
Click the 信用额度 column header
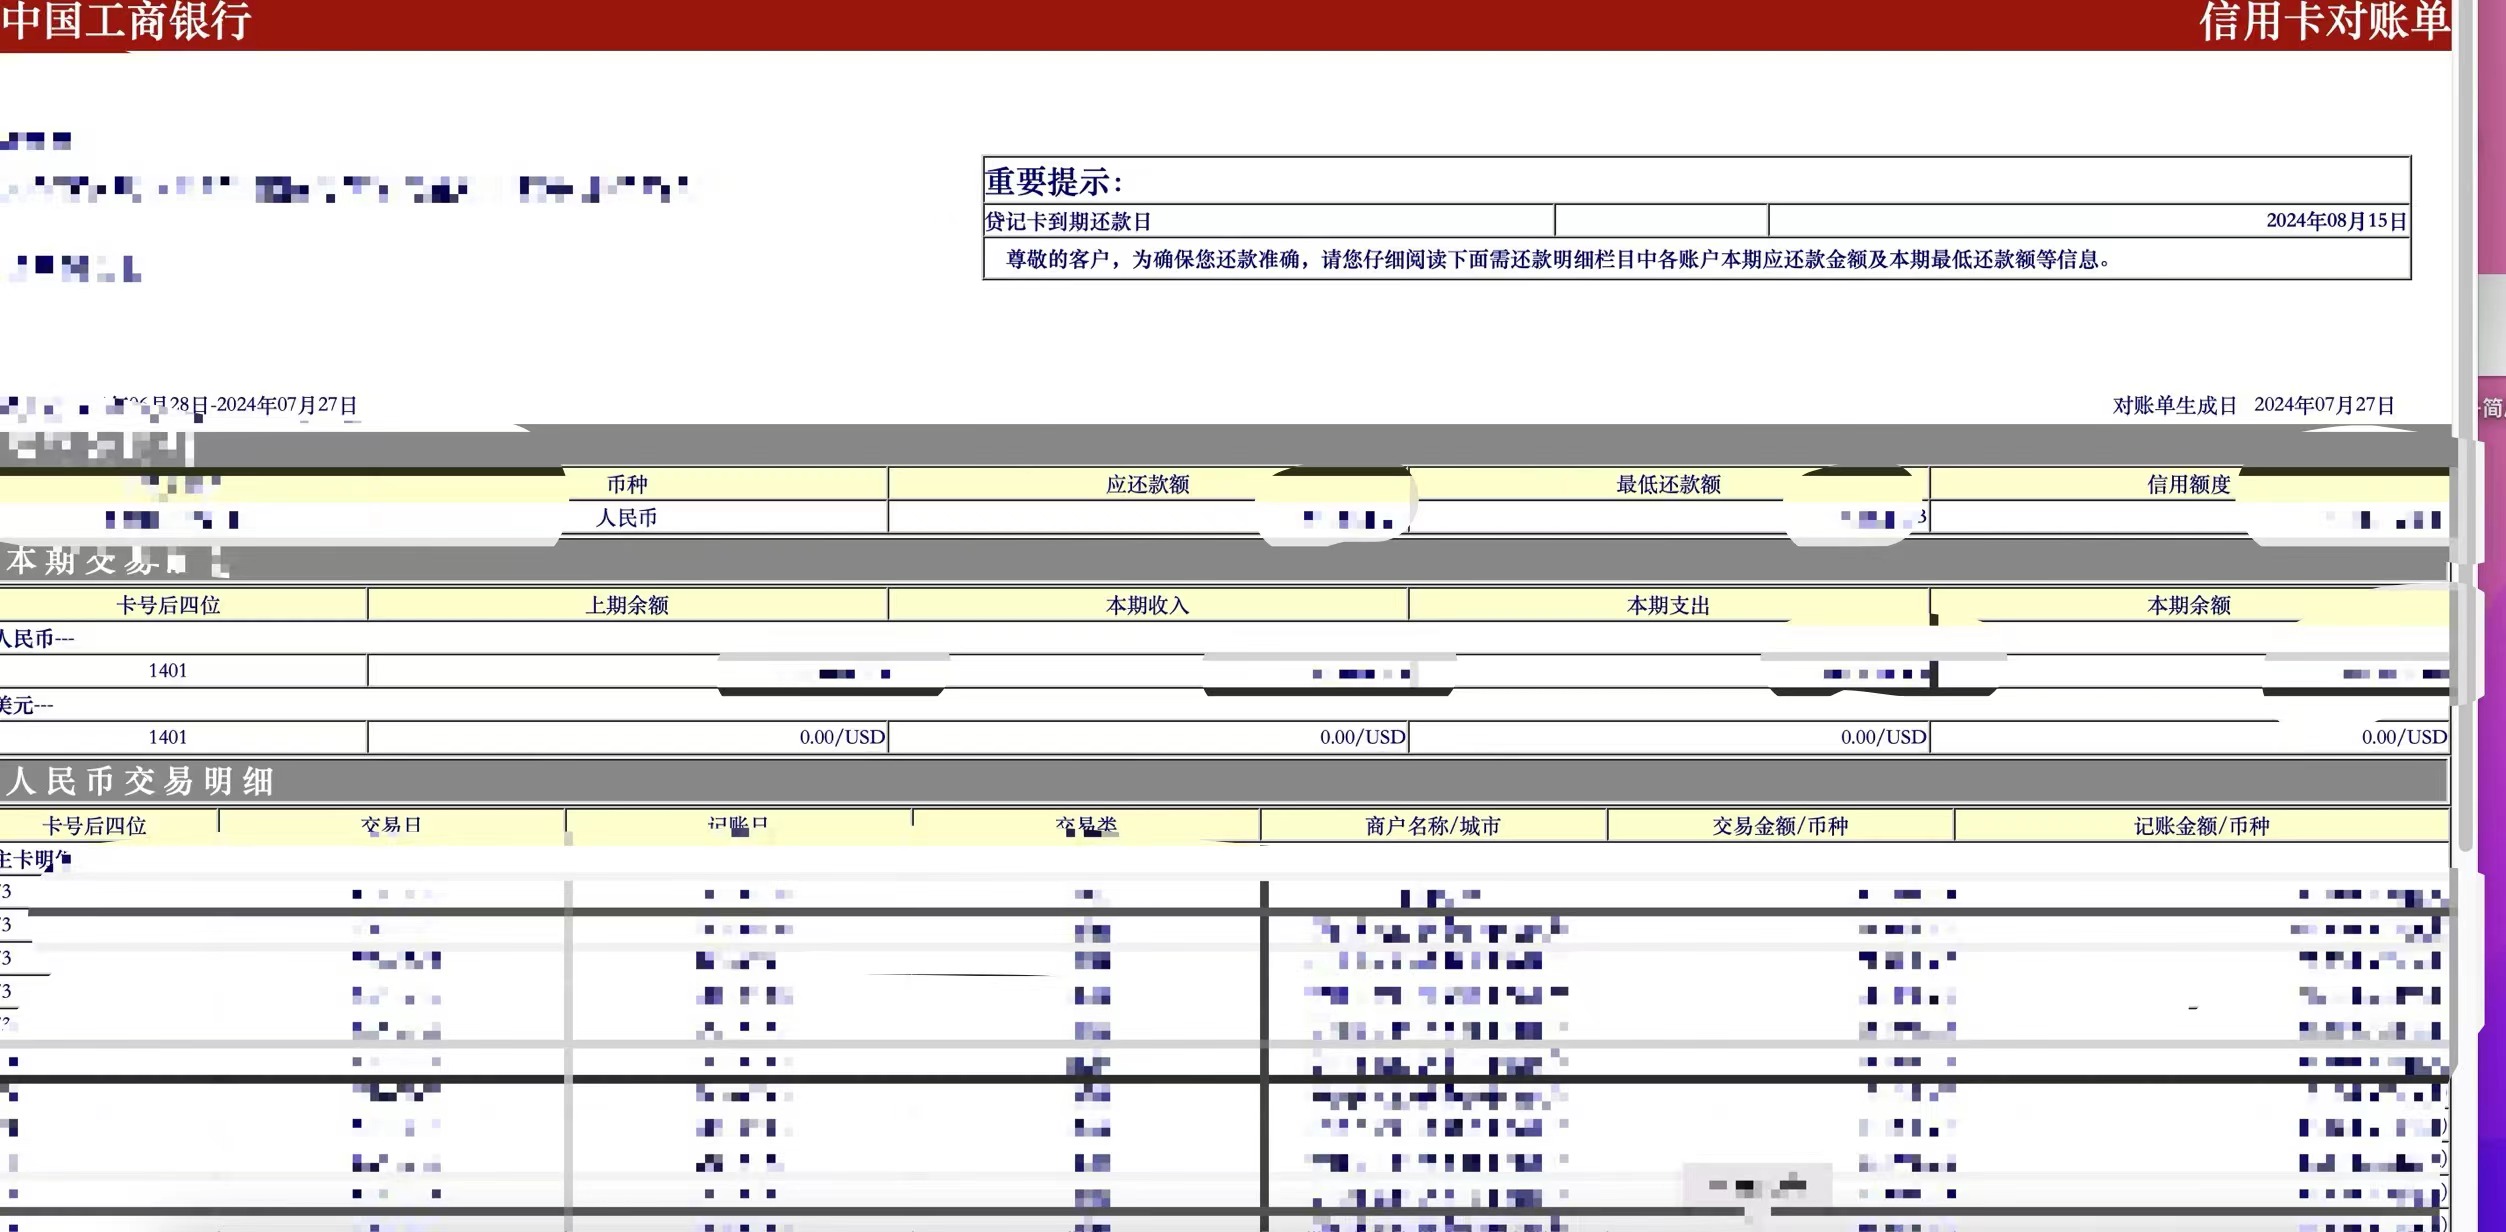(x=2188, y=485)
